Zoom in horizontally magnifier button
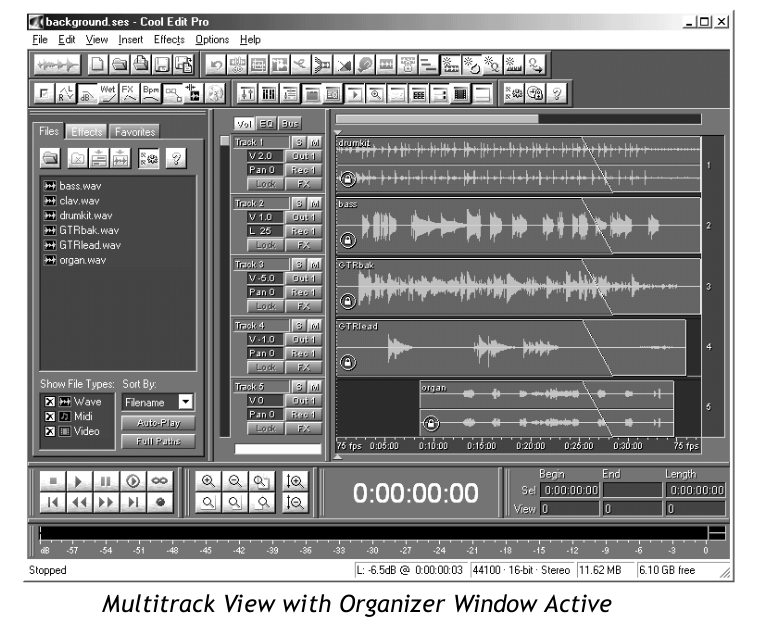This screenshot has height=642, width=761. (208, 481)
